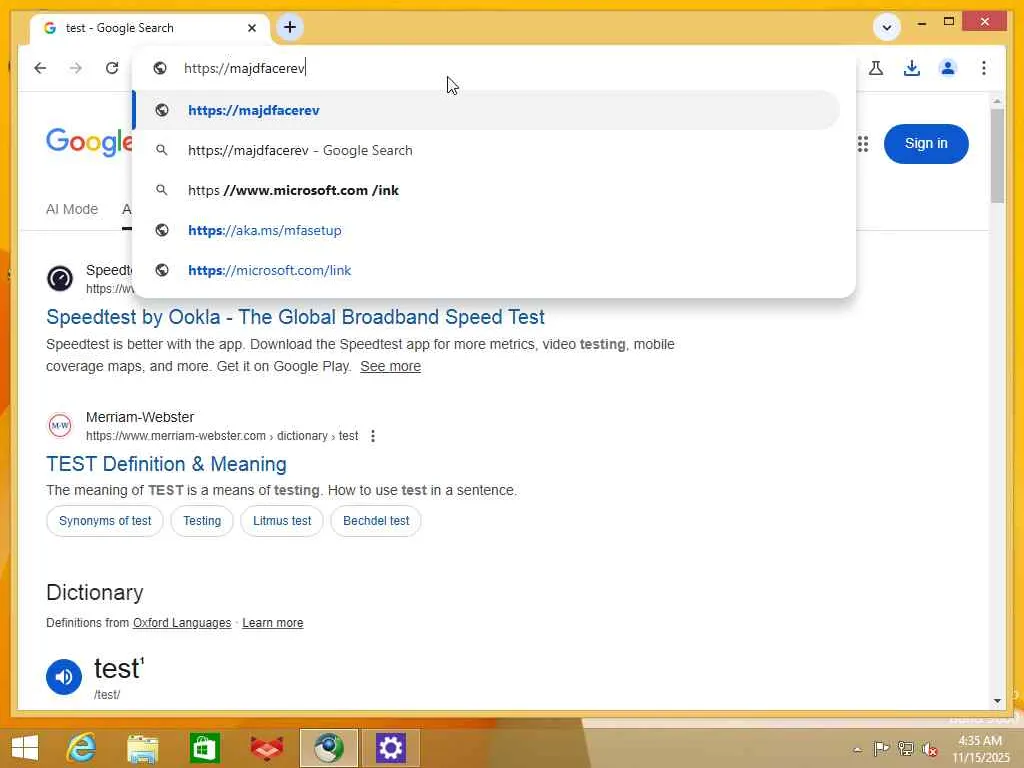
Task: Click the page vertical scrollbar thumb
Action: click(x=997, y=156)
